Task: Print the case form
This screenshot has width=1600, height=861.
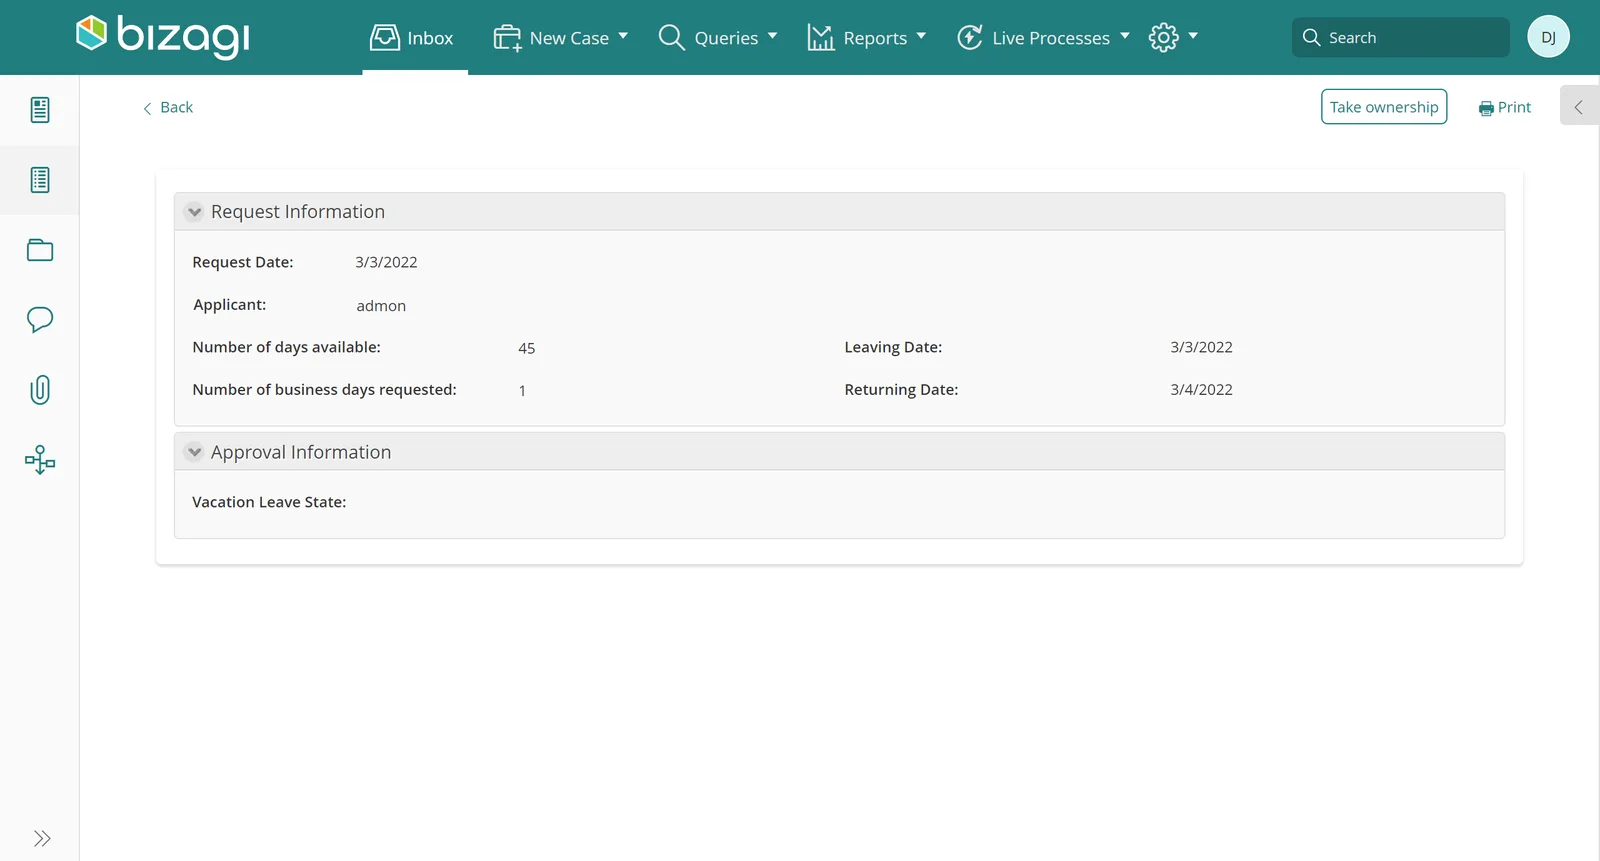Action: click(1505, 107)
